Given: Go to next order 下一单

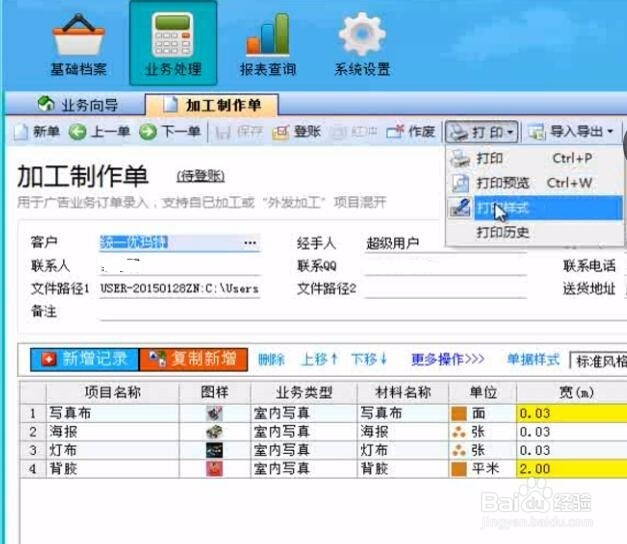Looking at the screenshot, I should [x=170, y=132].
